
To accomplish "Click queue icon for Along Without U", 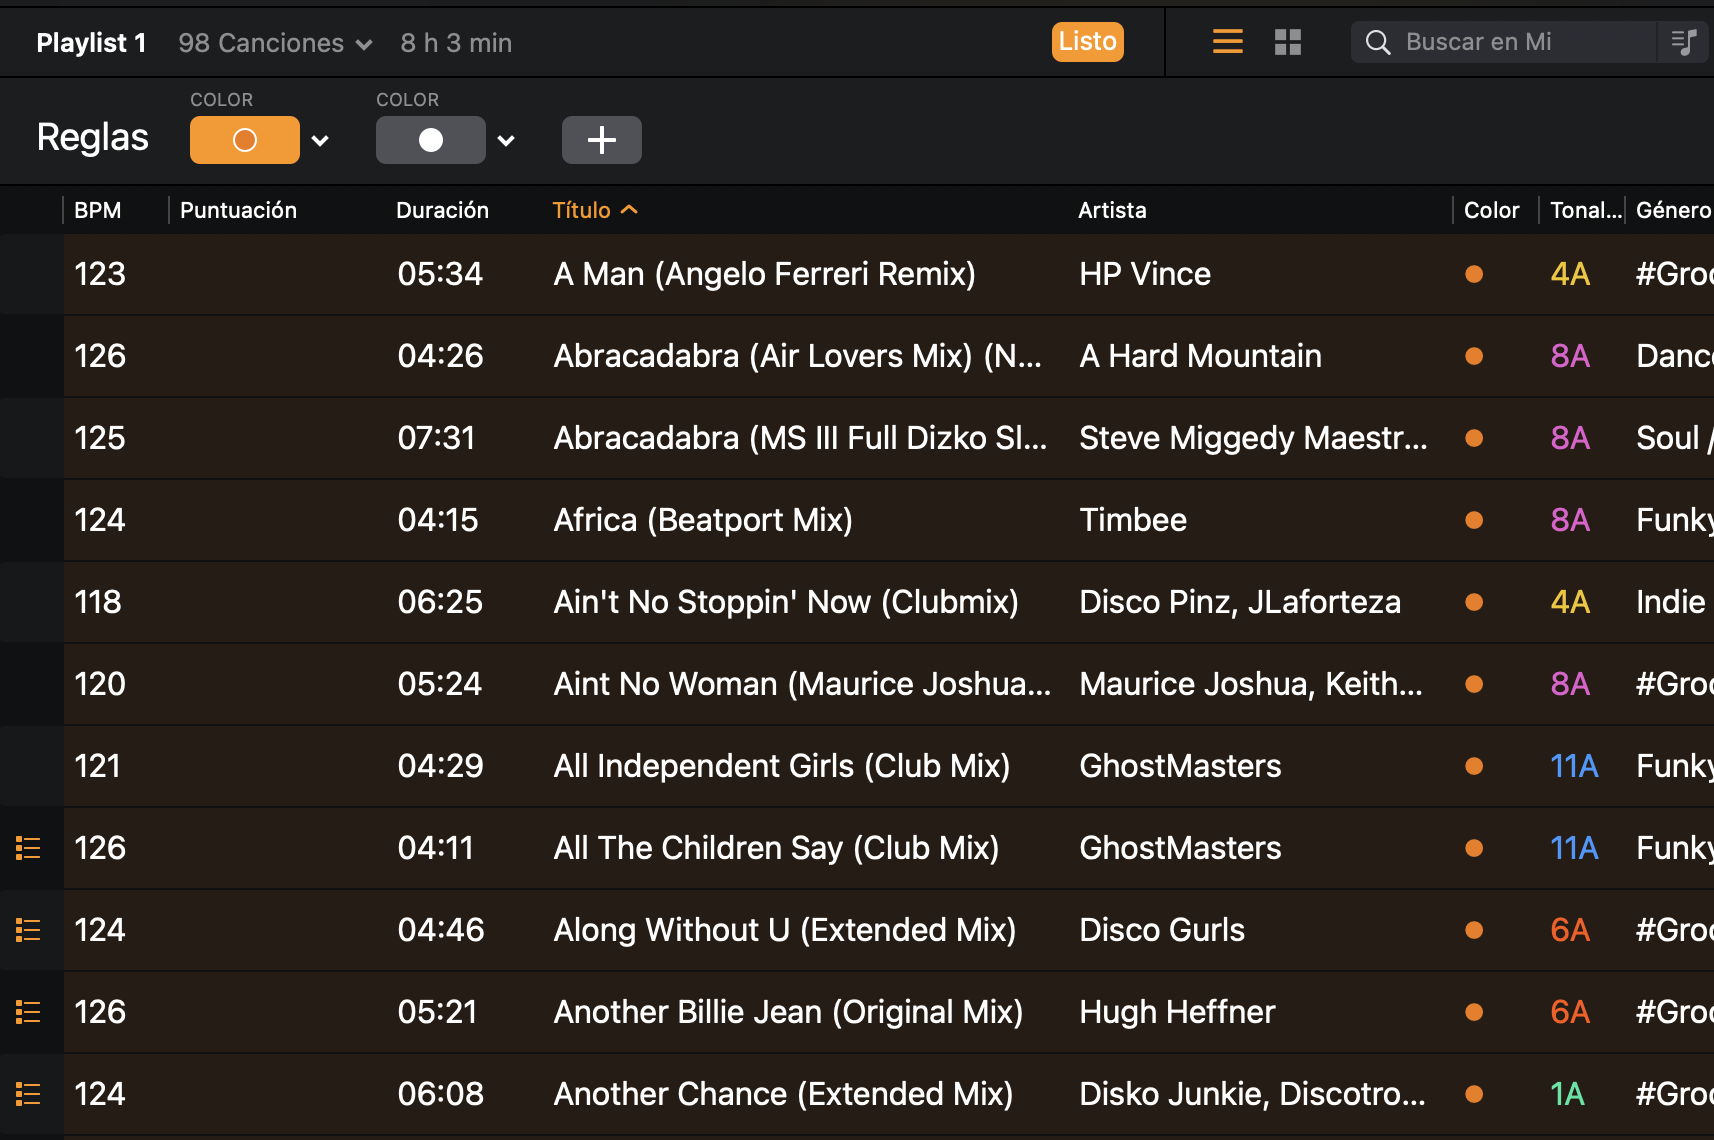I will (28, 930).
